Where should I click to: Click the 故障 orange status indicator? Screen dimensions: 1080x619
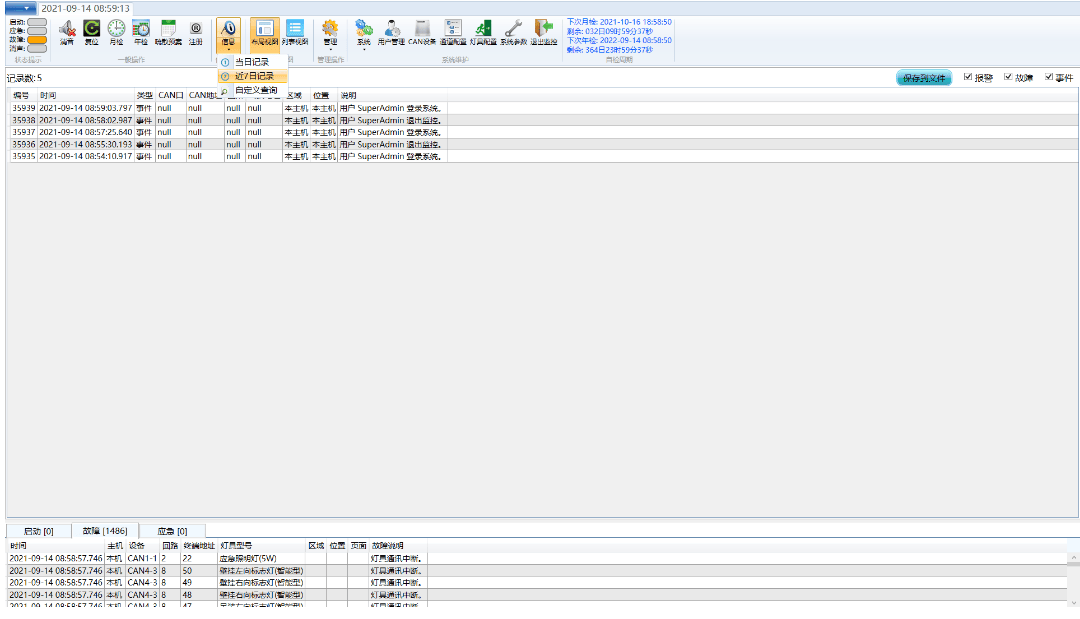click(x=37, y=39)
